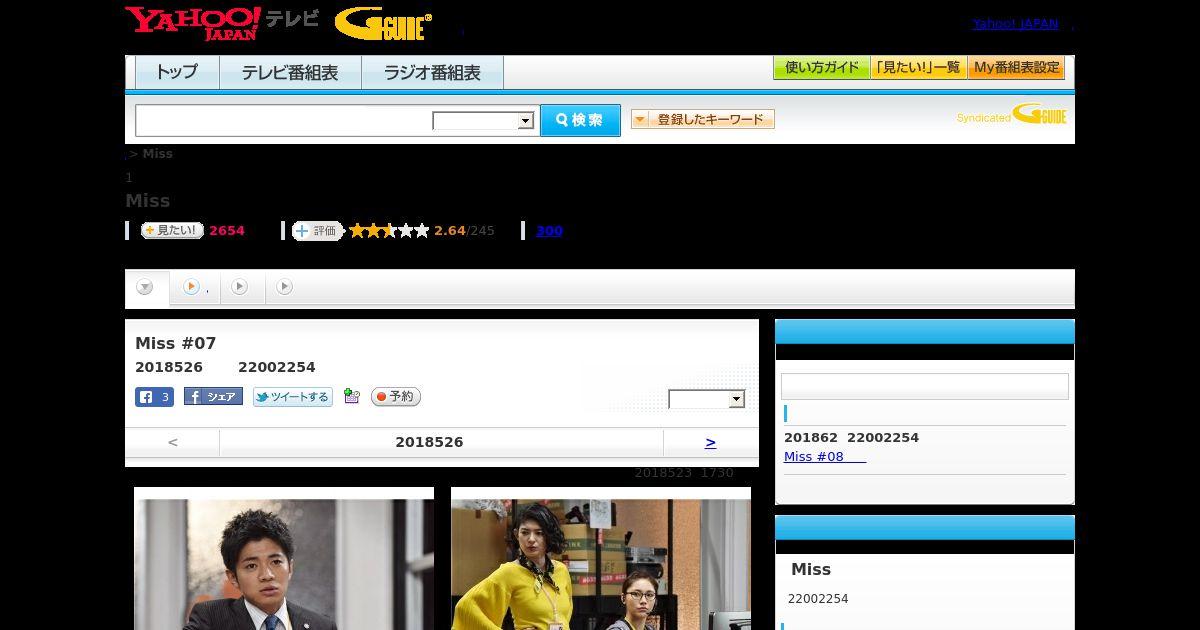Open the Miss #08 link in the sidebar

pos(824,457)
